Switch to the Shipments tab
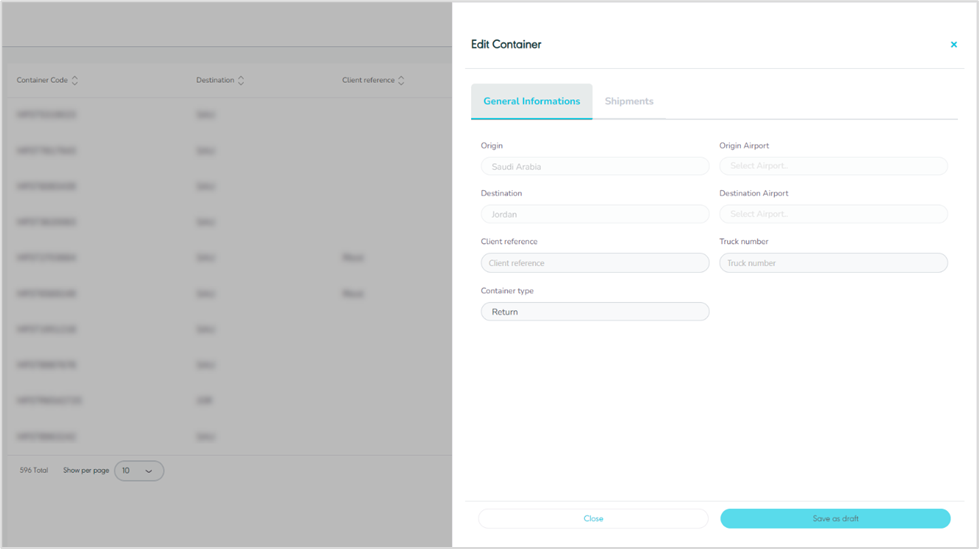The width and height of the screenshot is (979, 549). (629, 102)
